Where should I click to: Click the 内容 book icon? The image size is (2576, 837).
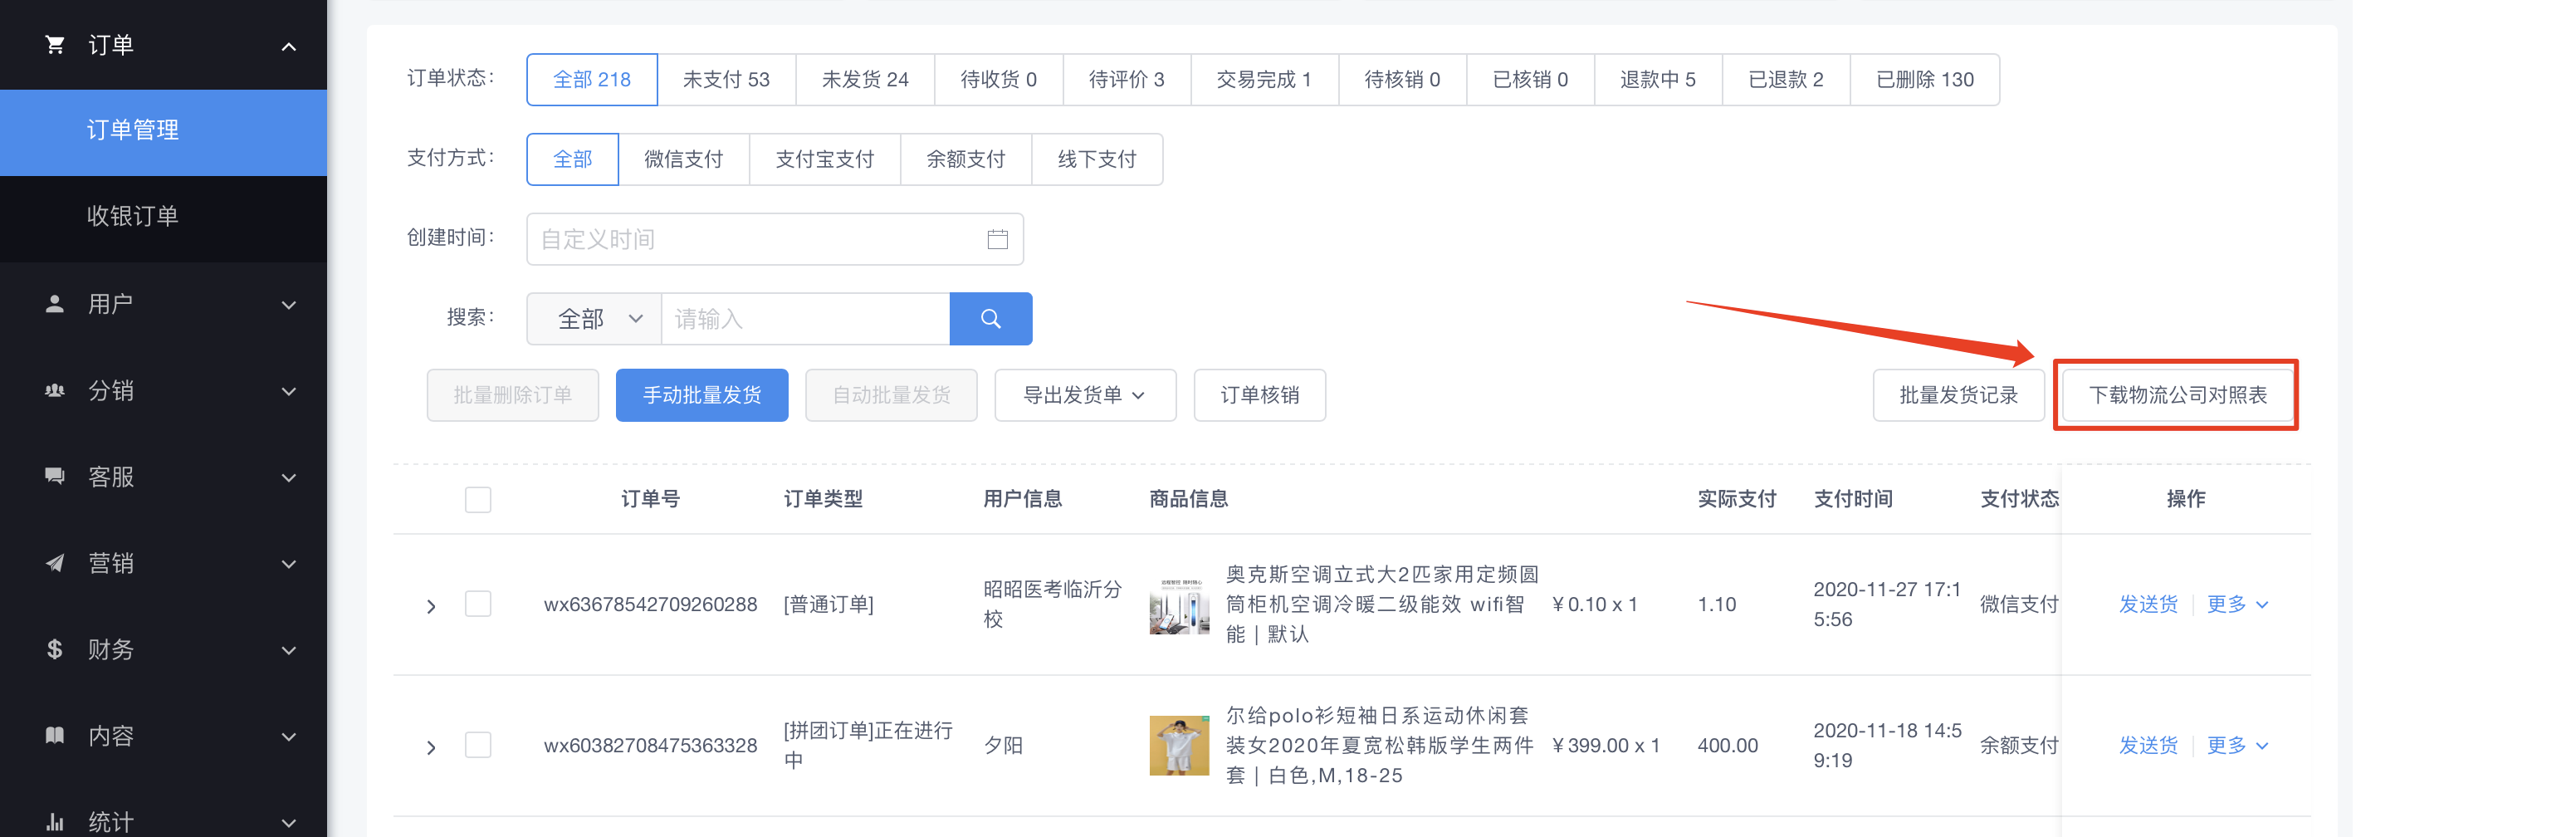coord(55,736)
